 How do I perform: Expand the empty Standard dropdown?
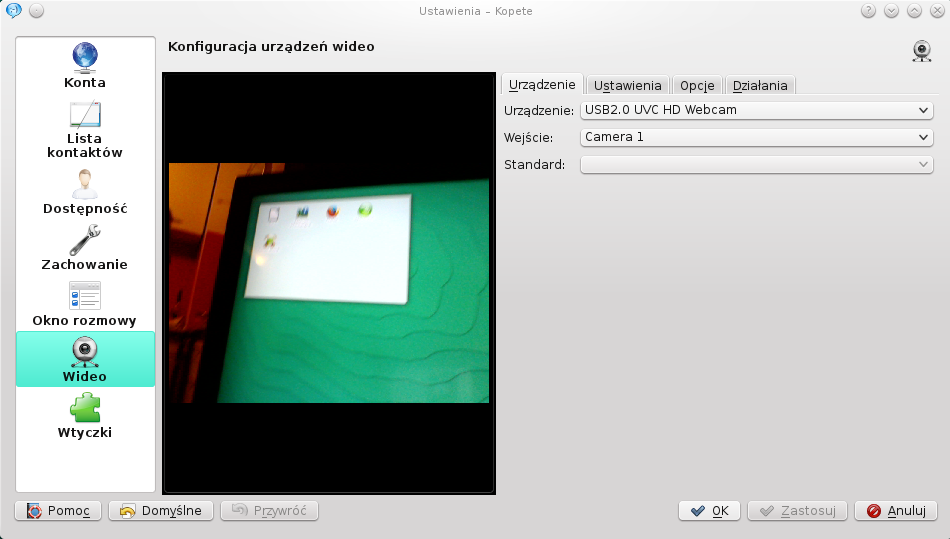tap(756, 164)
